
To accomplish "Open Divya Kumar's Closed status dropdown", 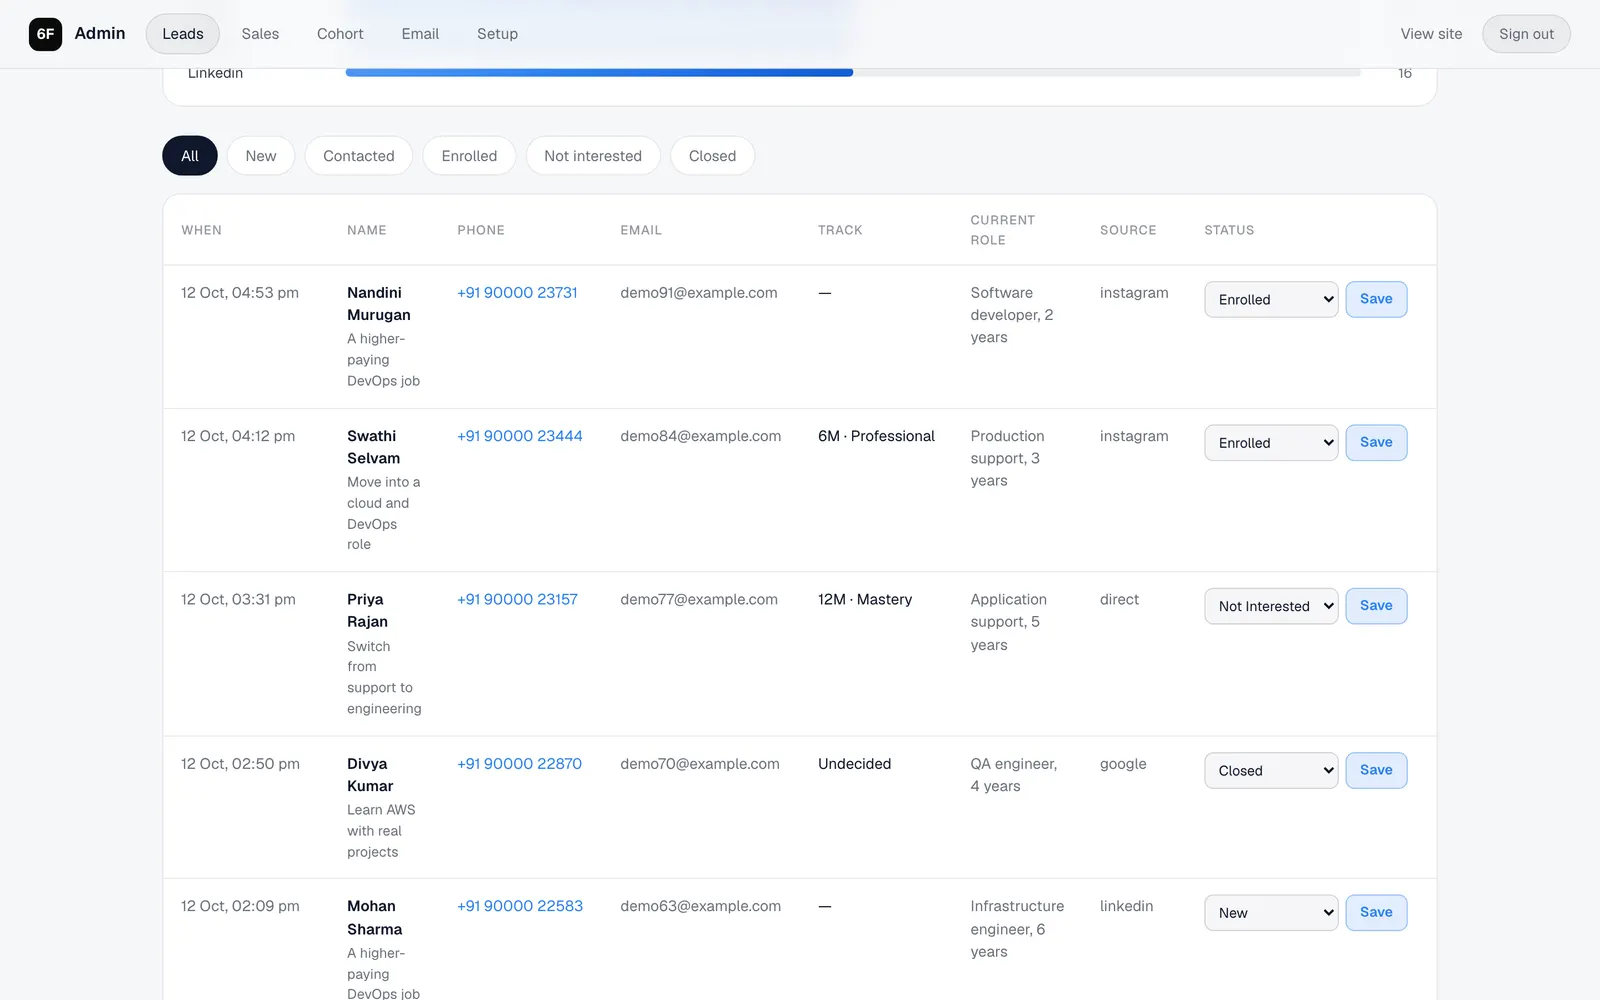I will point(1271,770).
